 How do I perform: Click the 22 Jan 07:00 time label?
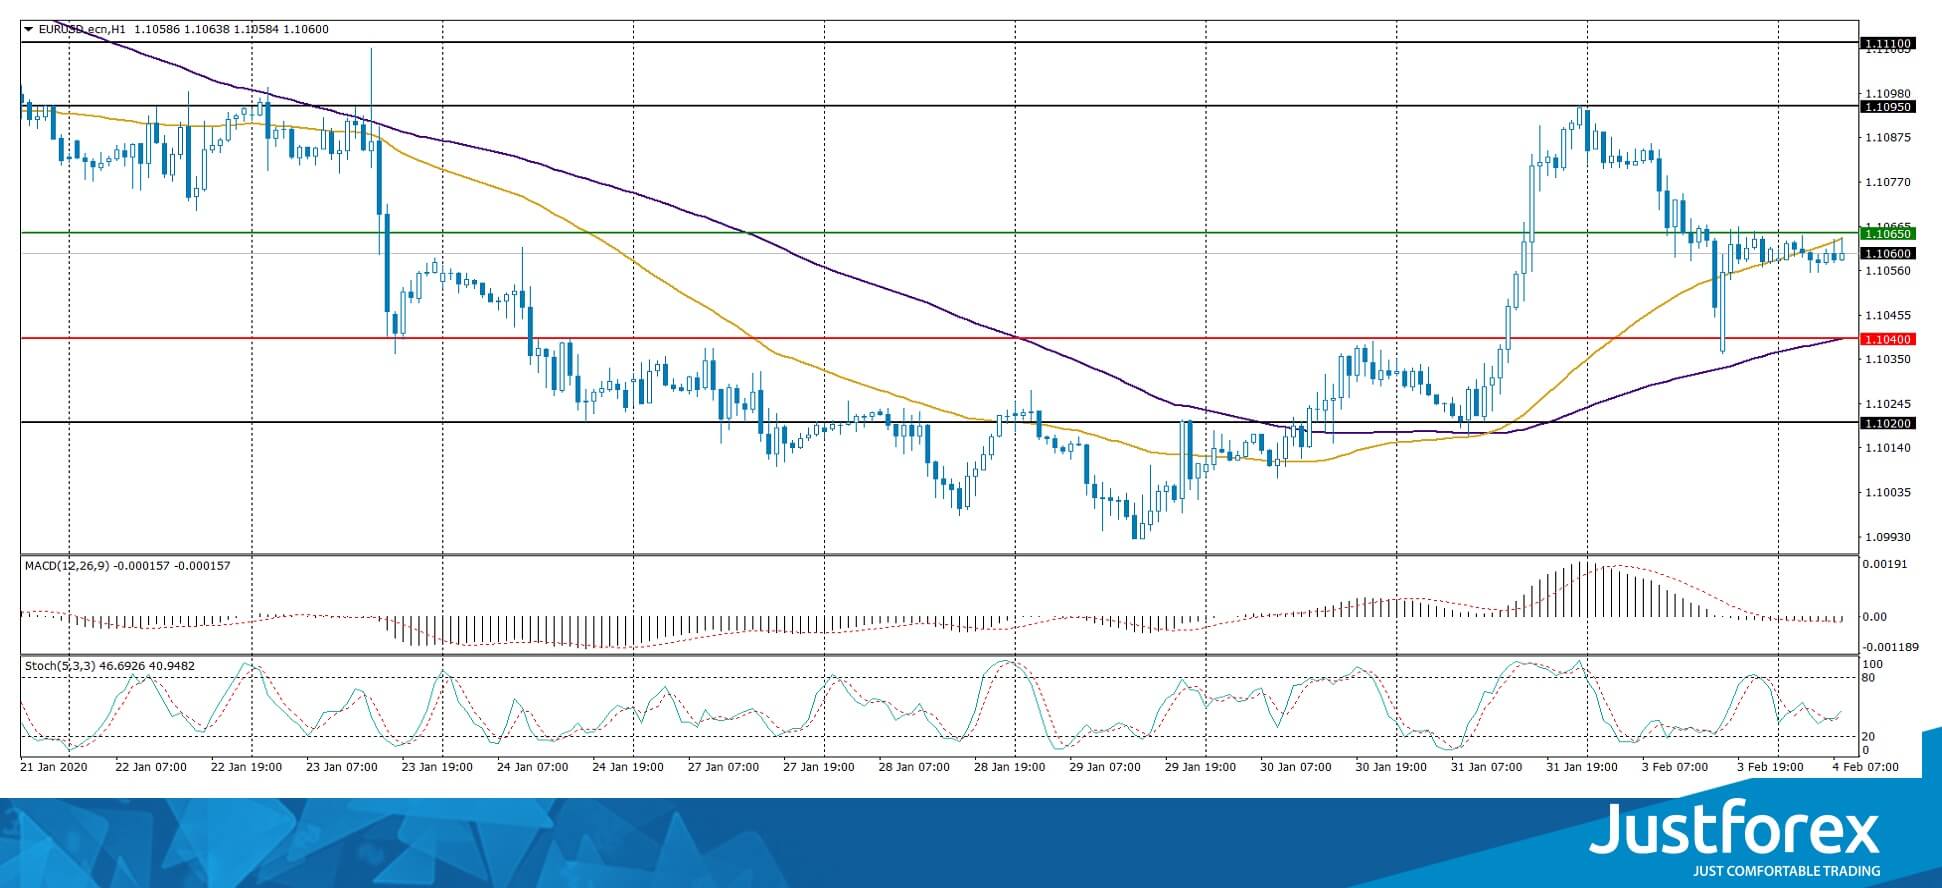coord(151,767)
